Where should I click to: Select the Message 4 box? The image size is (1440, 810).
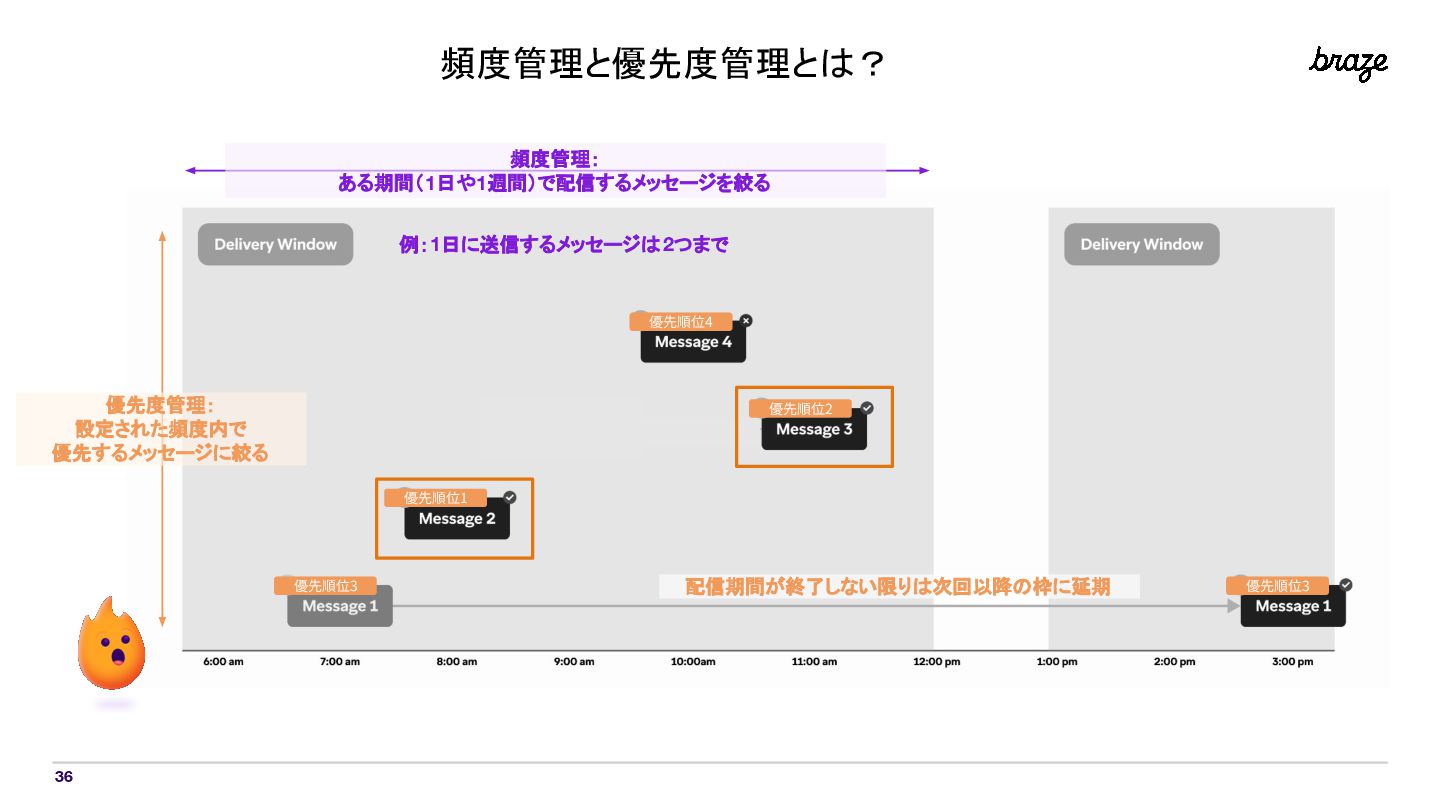693,342
